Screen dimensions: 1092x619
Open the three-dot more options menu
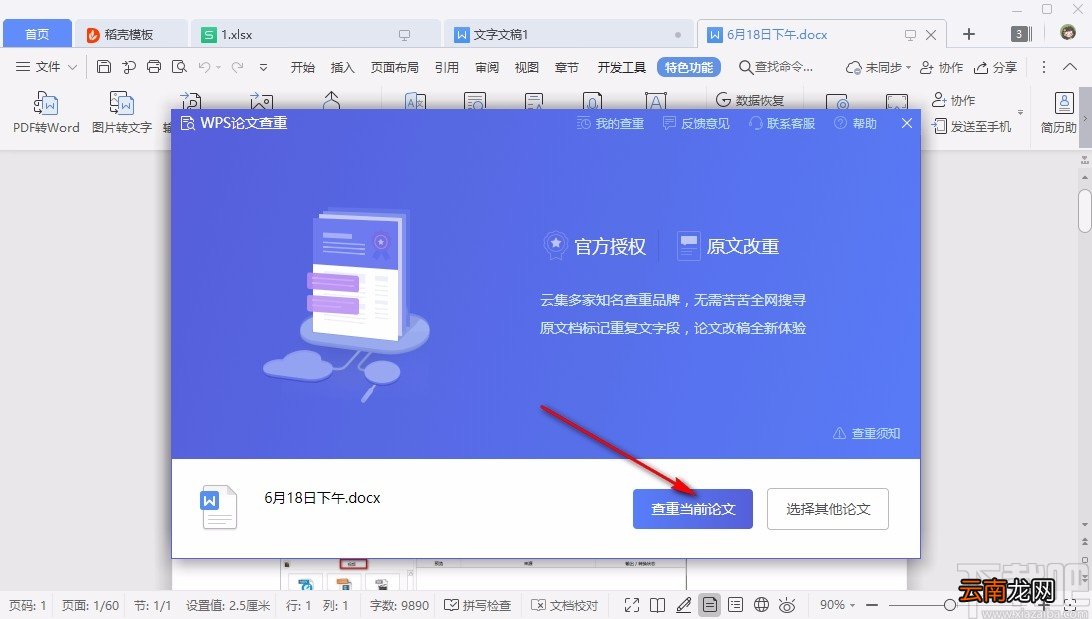click(x=1043, y=67)
